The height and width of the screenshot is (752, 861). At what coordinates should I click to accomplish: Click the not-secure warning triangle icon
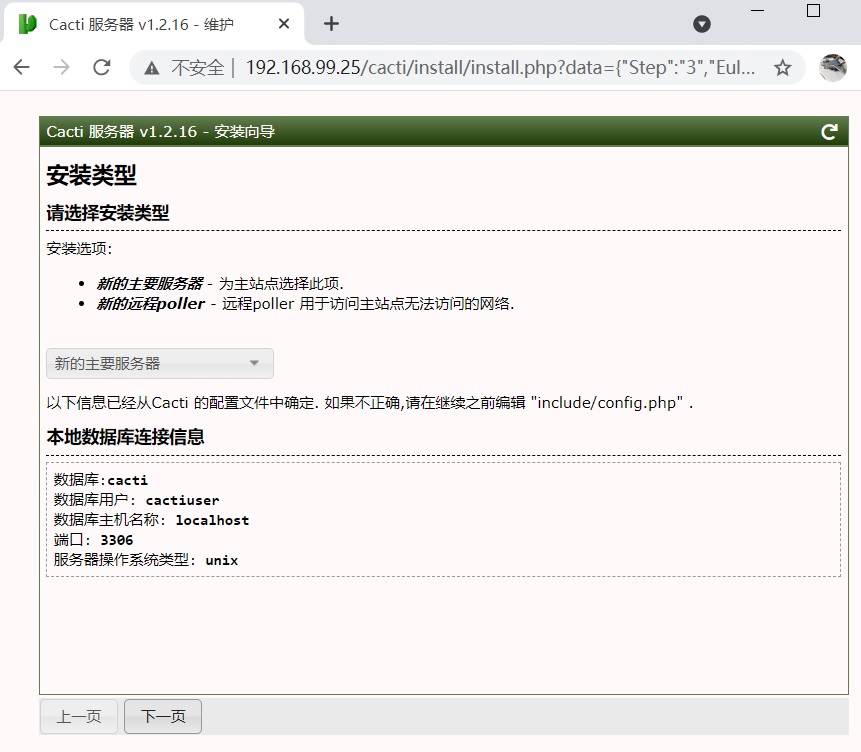pyautogui.click(x=152, y=68)
